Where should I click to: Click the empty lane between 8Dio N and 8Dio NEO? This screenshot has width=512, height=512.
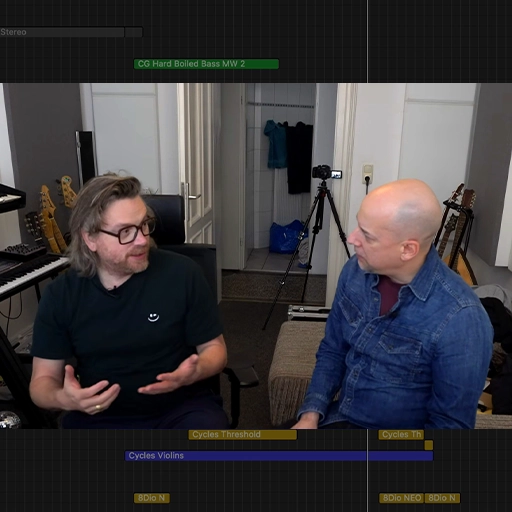coord(274,498)
